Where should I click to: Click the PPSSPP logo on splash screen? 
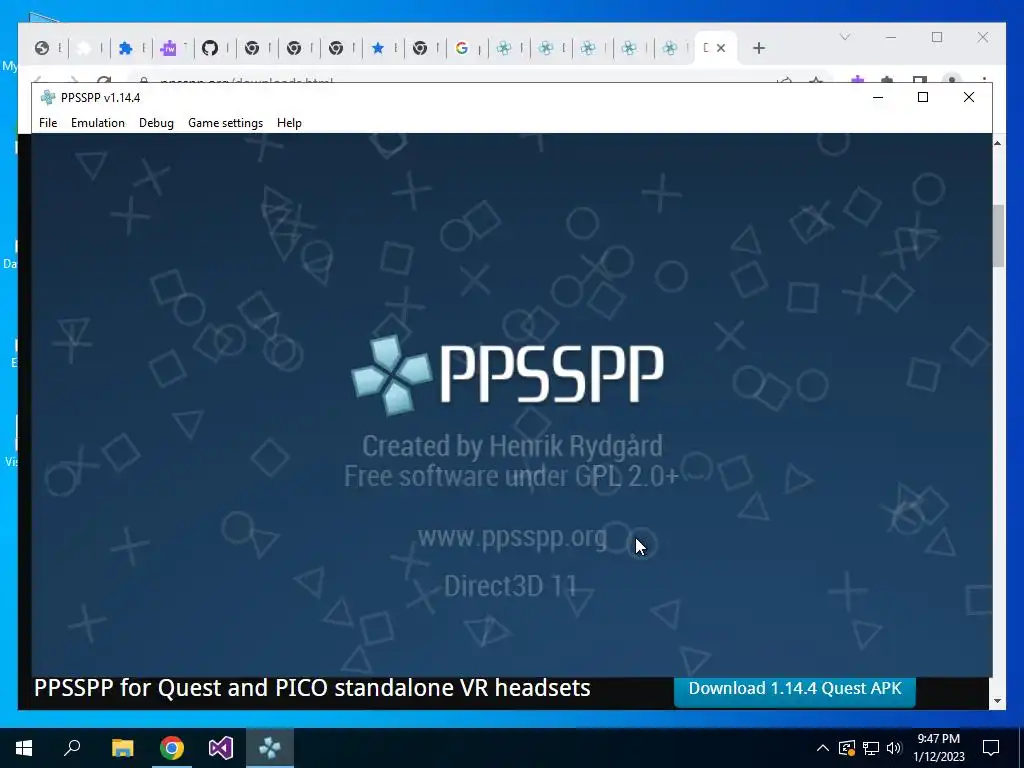[x=507, y=374]
